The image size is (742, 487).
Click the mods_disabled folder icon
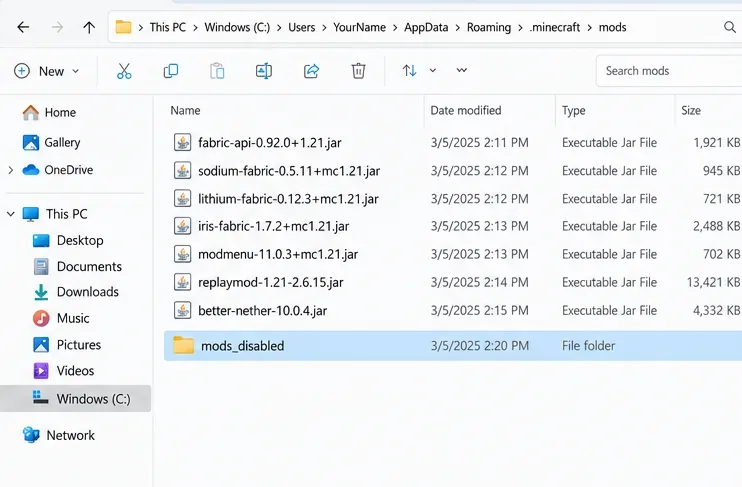point(184,345)
